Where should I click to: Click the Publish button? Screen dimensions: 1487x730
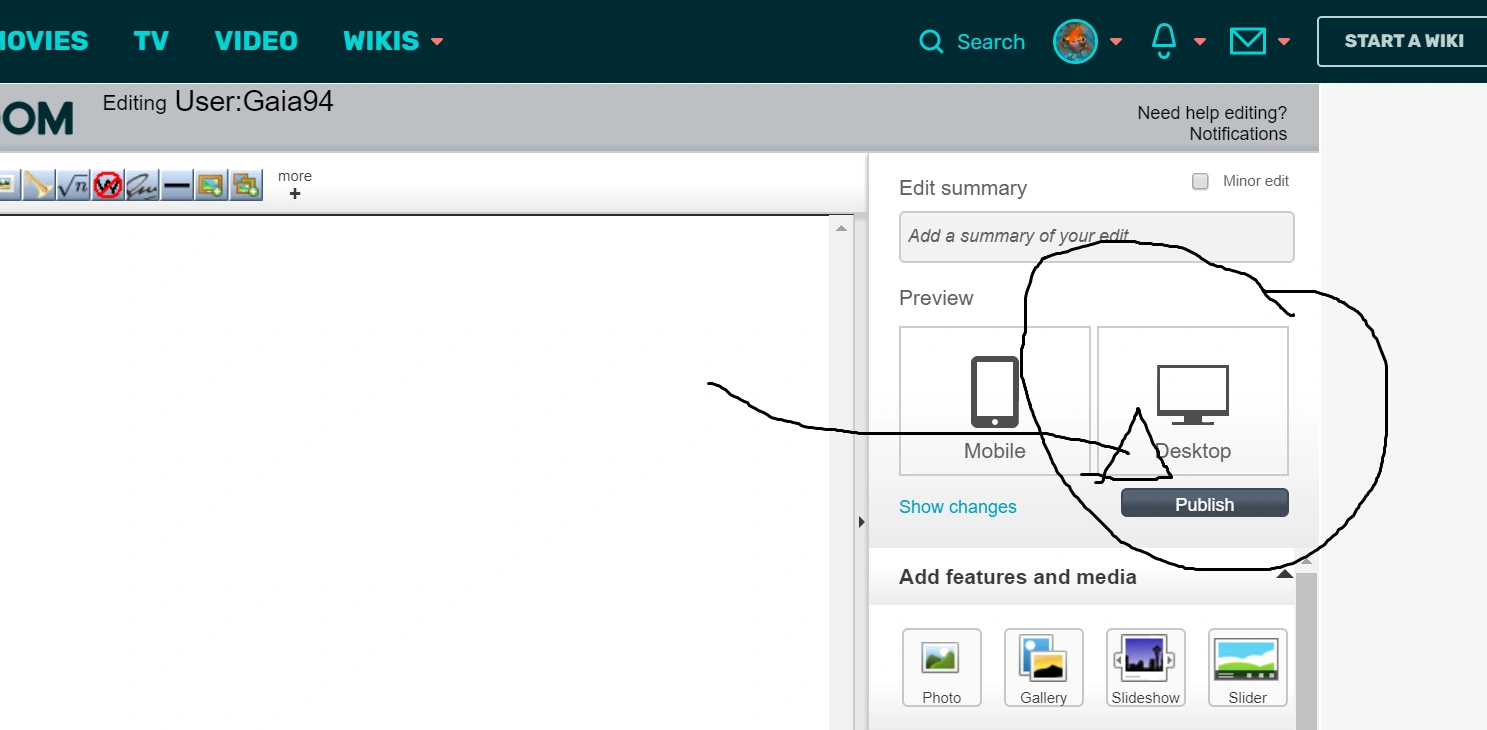(x=1204, y=504)
